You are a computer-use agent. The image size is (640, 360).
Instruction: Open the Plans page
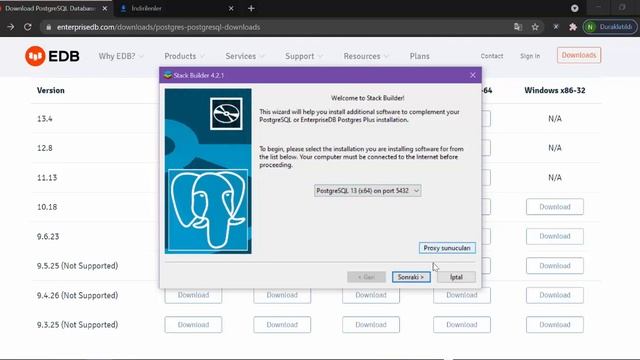[x=420, y=56]
